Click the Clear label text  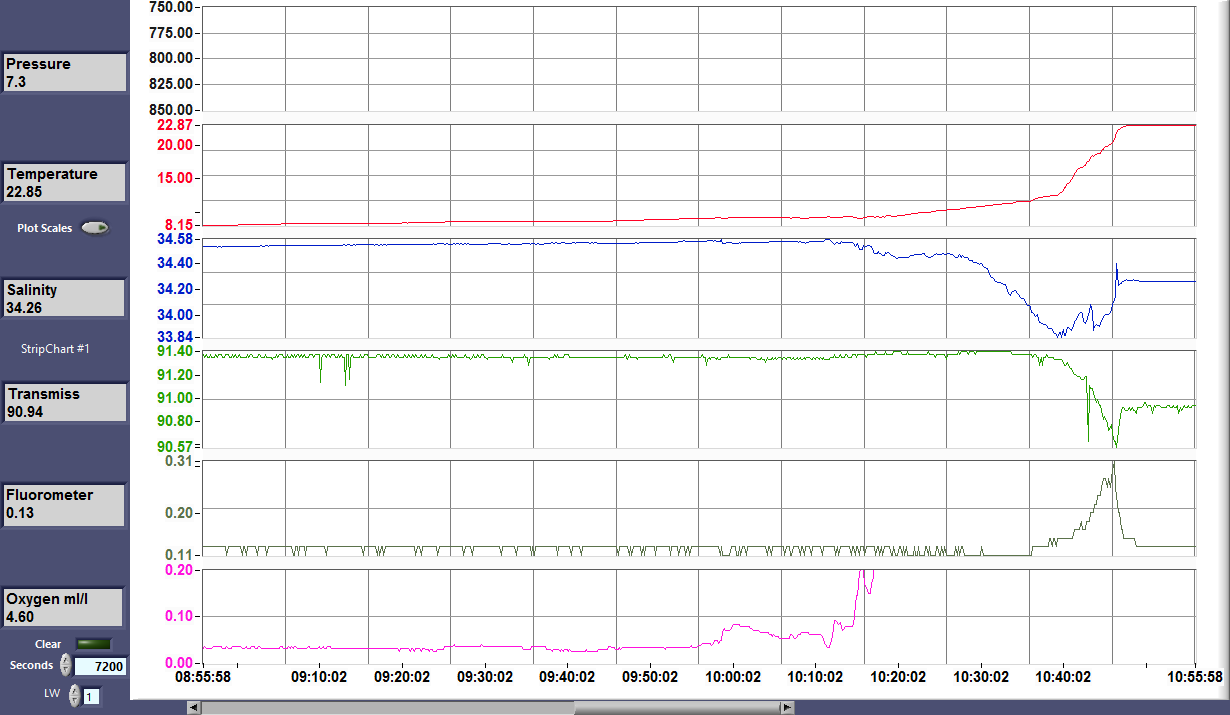[x=48, y=644]
